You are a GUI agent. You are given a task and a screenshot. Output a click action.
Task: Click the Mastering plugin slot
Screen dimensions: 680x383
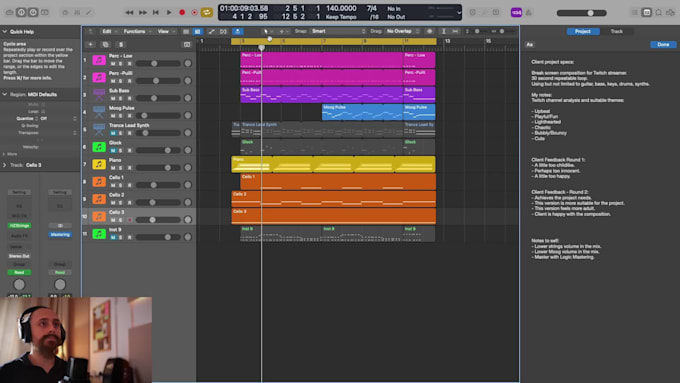60,234
